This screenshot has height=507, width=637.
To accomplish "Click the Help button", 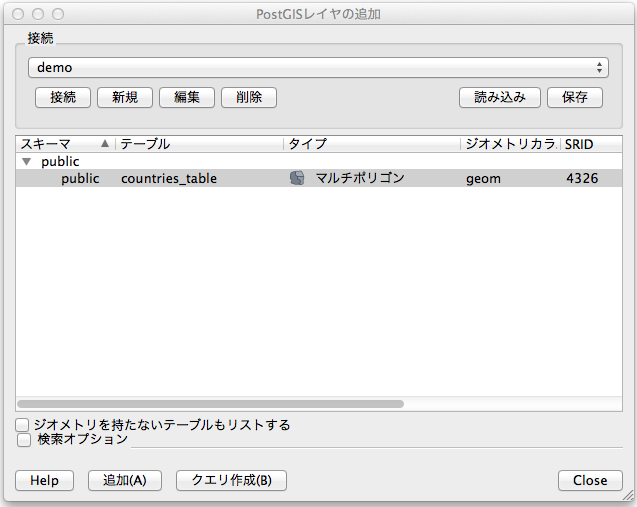I will click(x=44, y=480).
